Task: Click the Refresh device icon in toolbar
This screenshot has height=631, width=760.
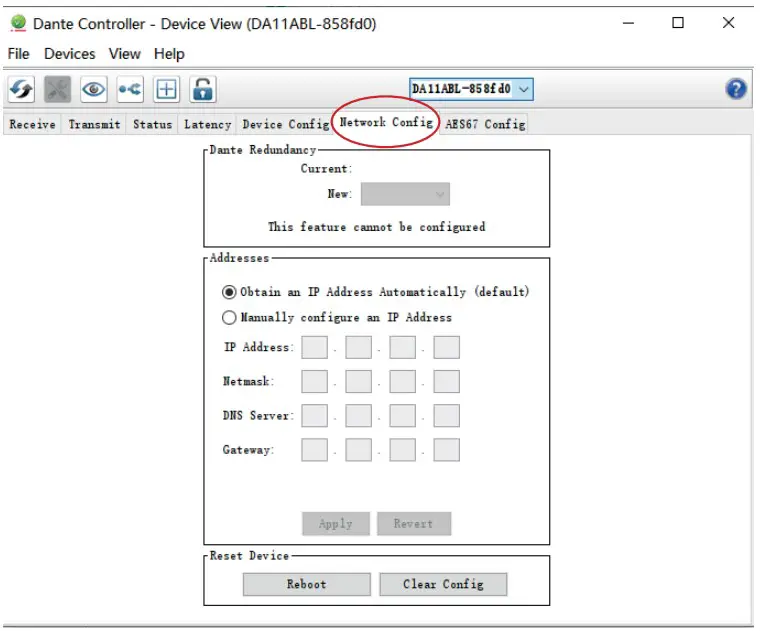Action: click(x=21, y=89)
